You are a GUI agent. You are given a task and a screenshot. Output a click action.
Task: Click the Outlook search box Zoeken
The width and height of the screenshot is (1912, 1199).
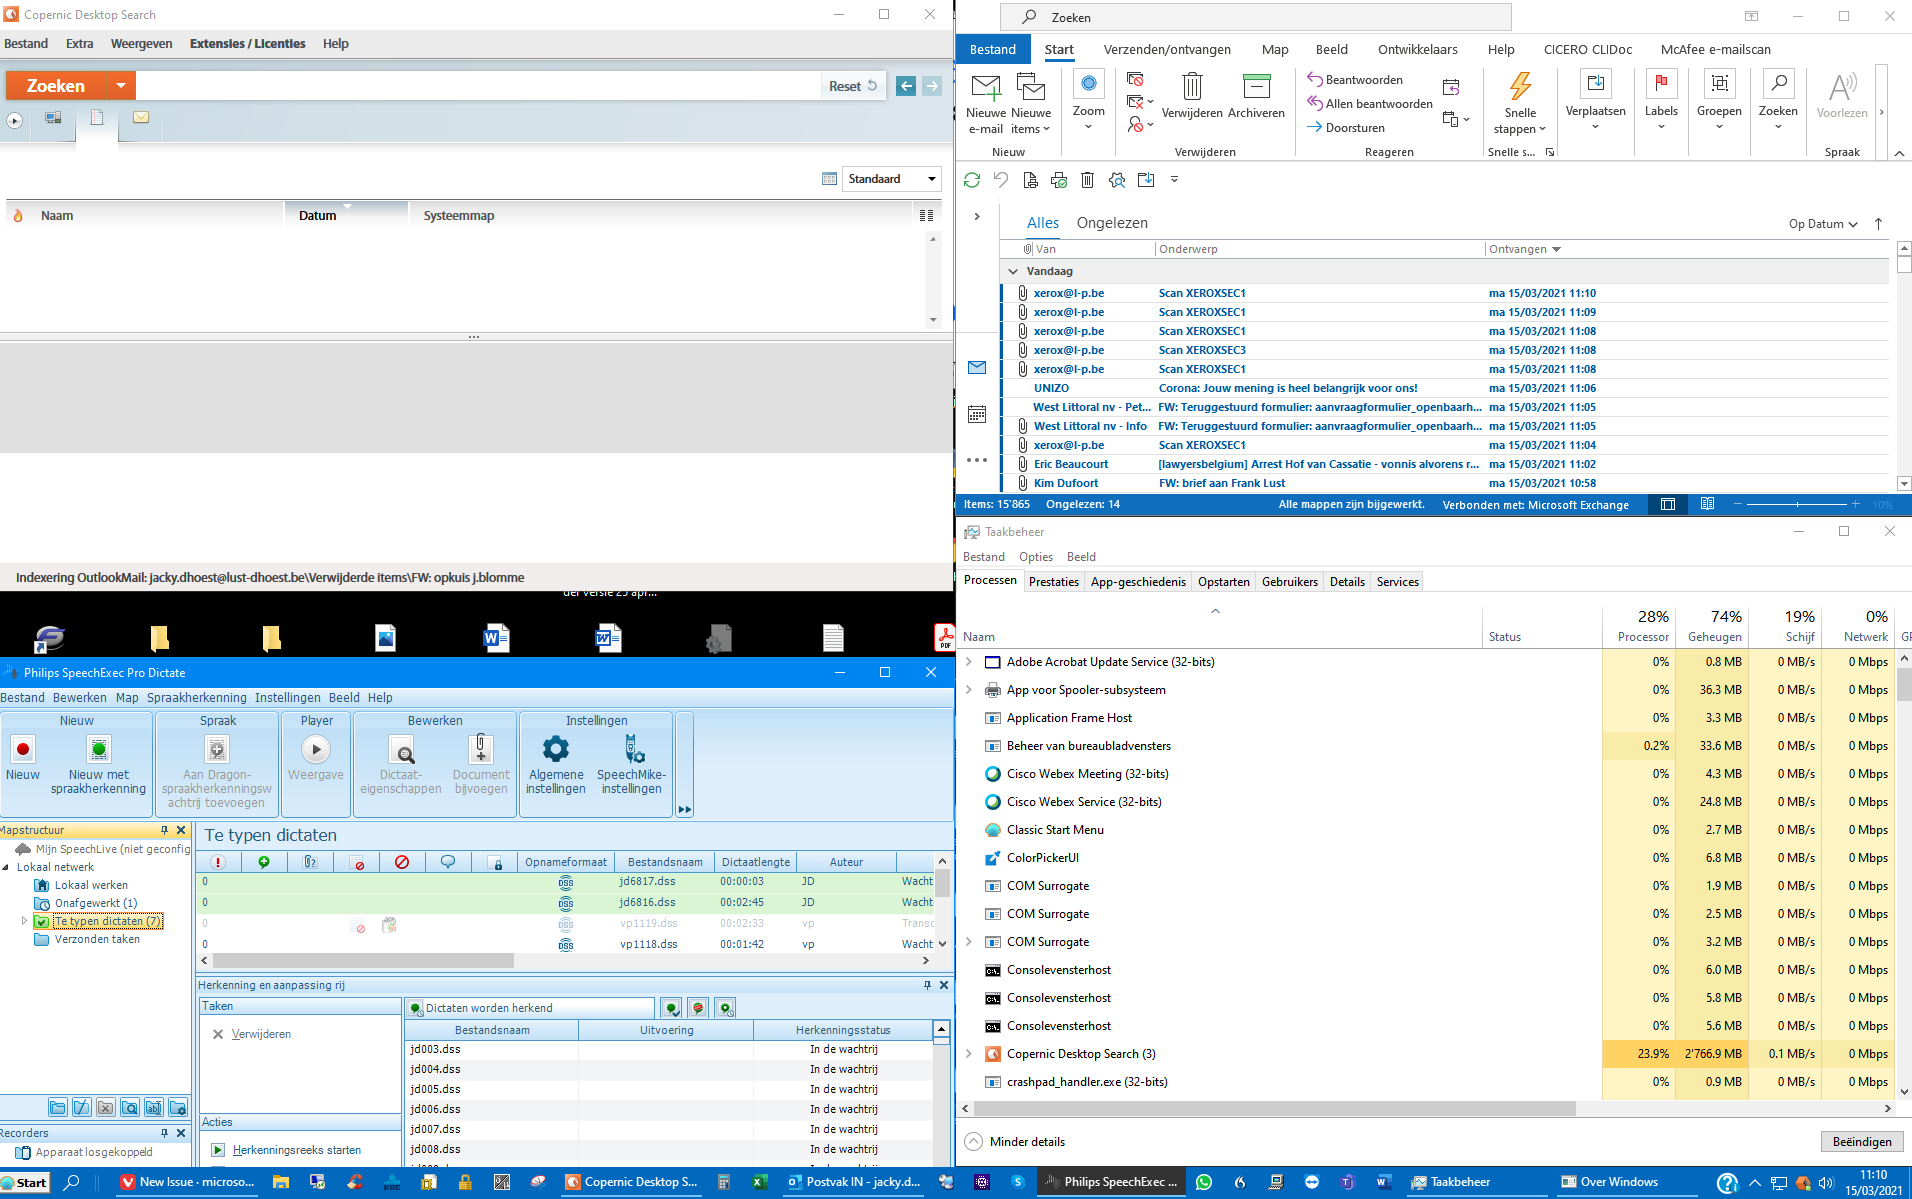pyautogui.click(x=1256, y=17)
